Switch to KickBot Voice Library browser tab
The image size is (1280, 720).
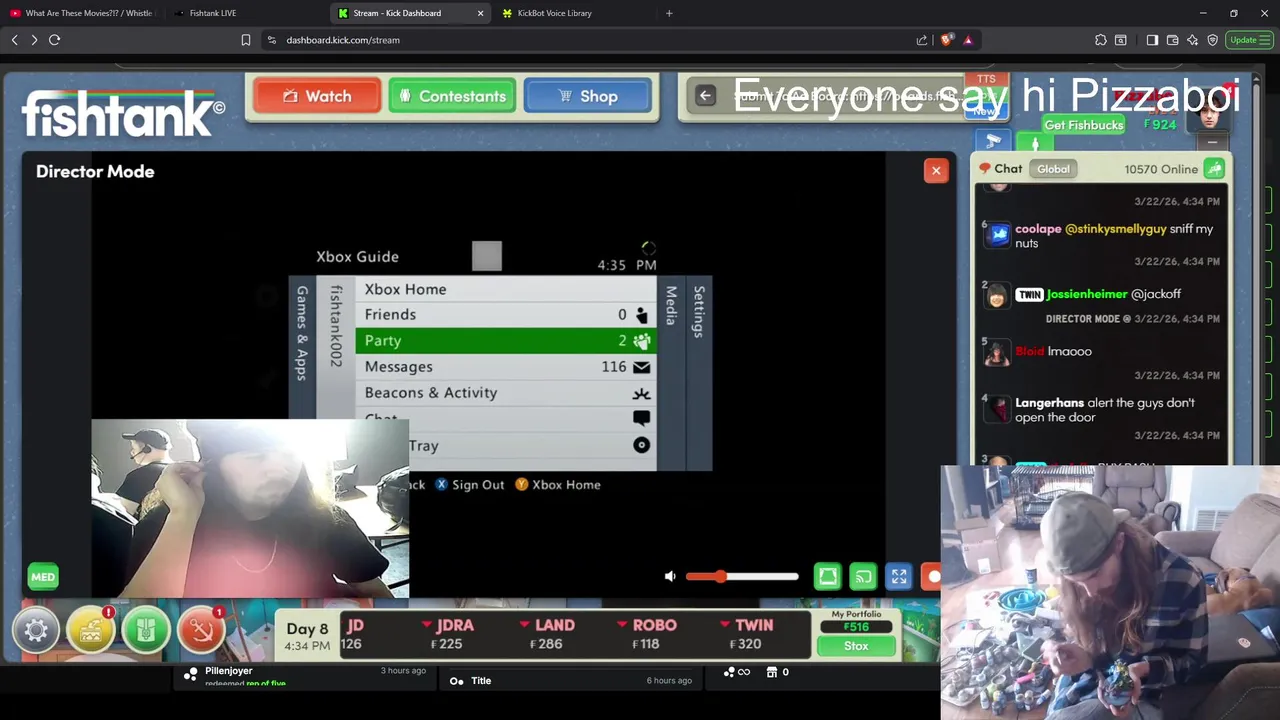point(554,13)
